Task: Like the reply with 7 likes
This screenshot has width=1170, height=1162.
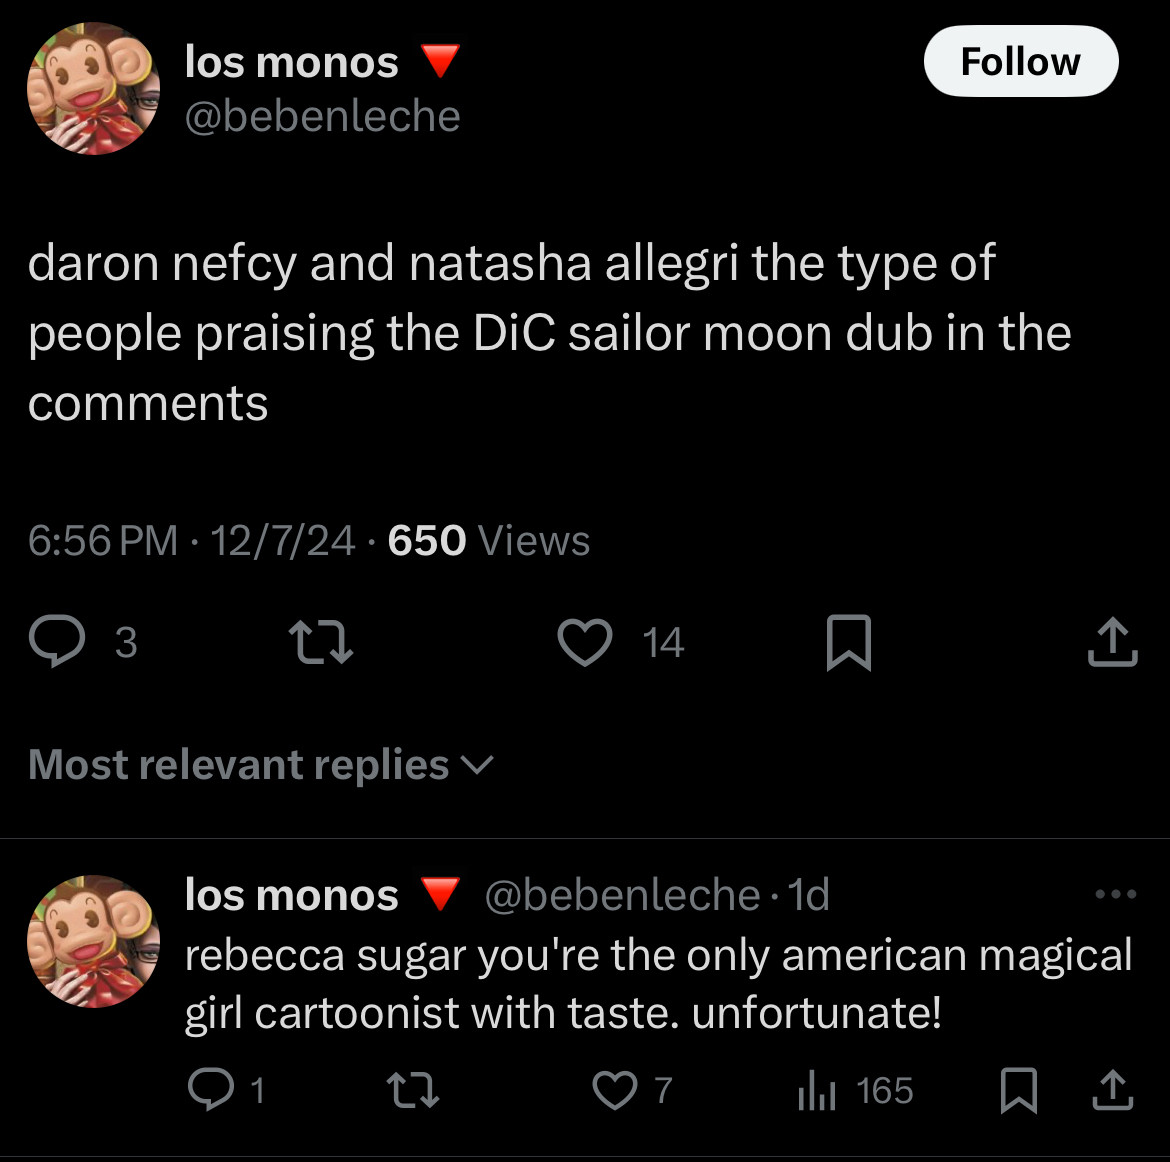Action: pos(615,1090)
